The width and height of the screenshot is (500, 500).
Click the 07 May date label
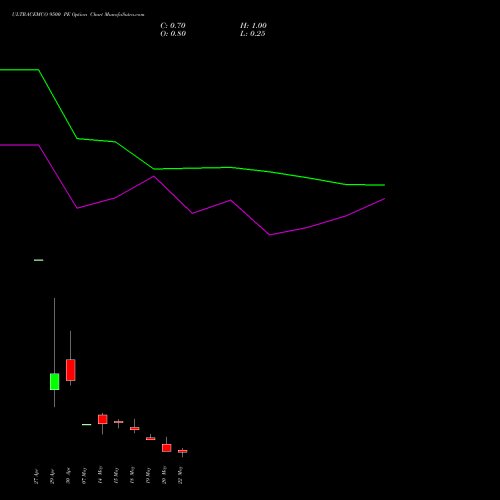[x=84, y=476]
